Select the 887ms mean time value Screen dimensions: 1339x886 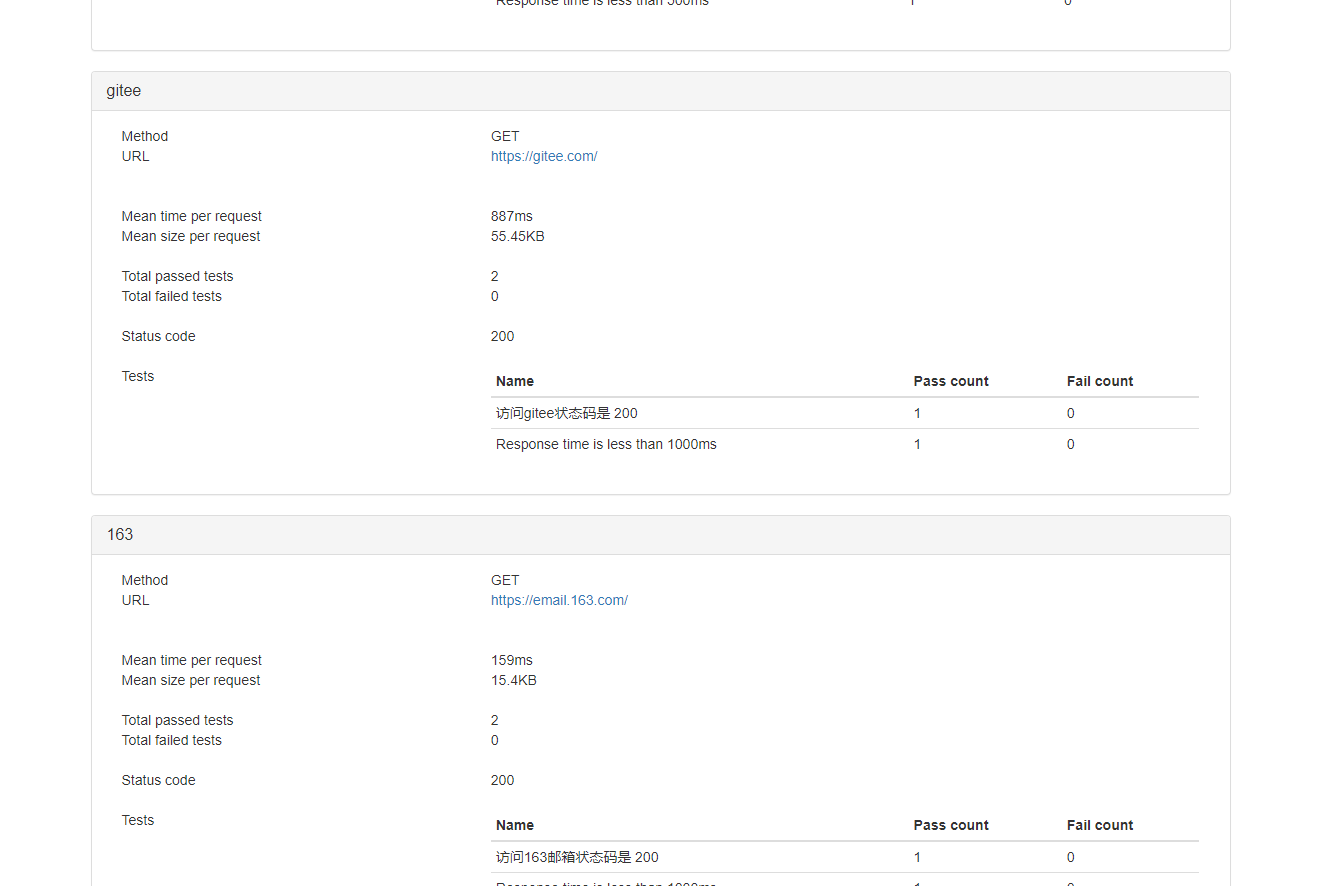pyautogui.click(x=512, y=216)
